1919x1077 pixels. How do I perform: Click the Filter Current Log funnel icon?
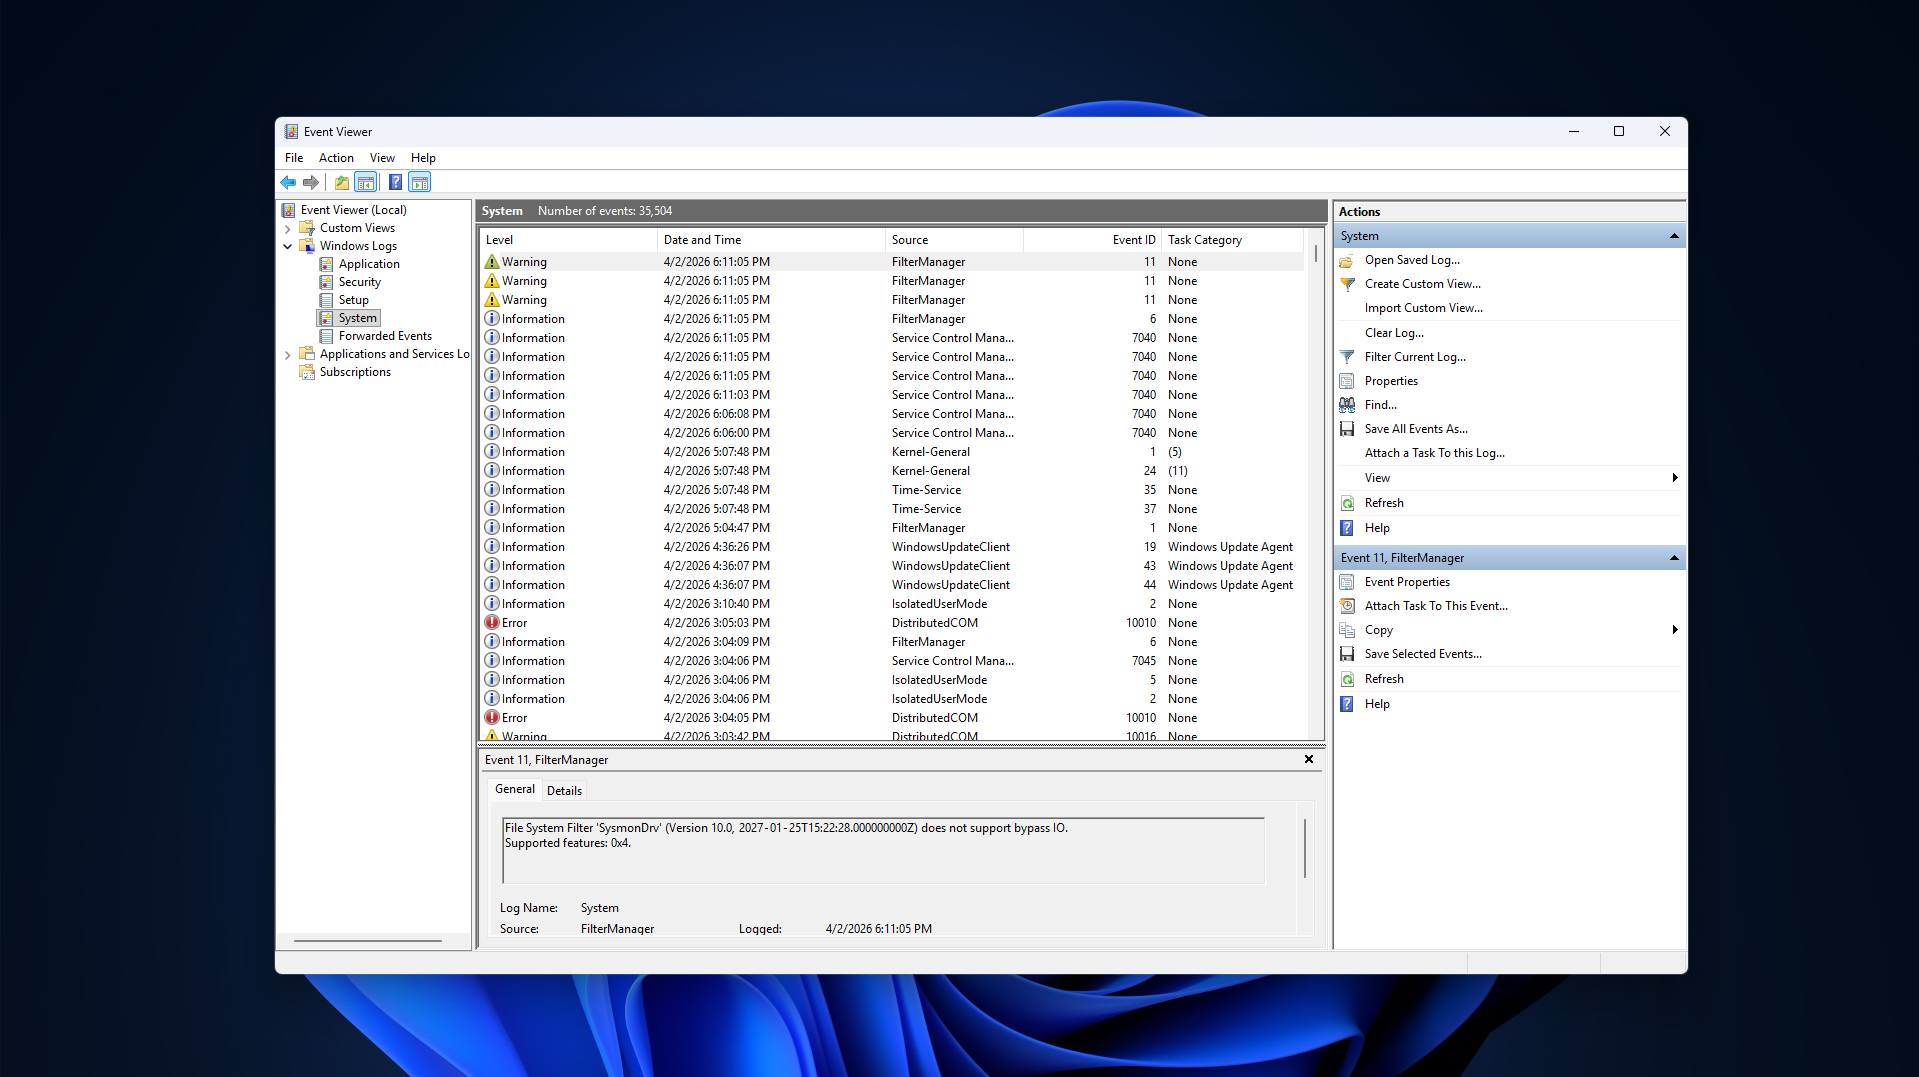click(x=1347, y=357)
